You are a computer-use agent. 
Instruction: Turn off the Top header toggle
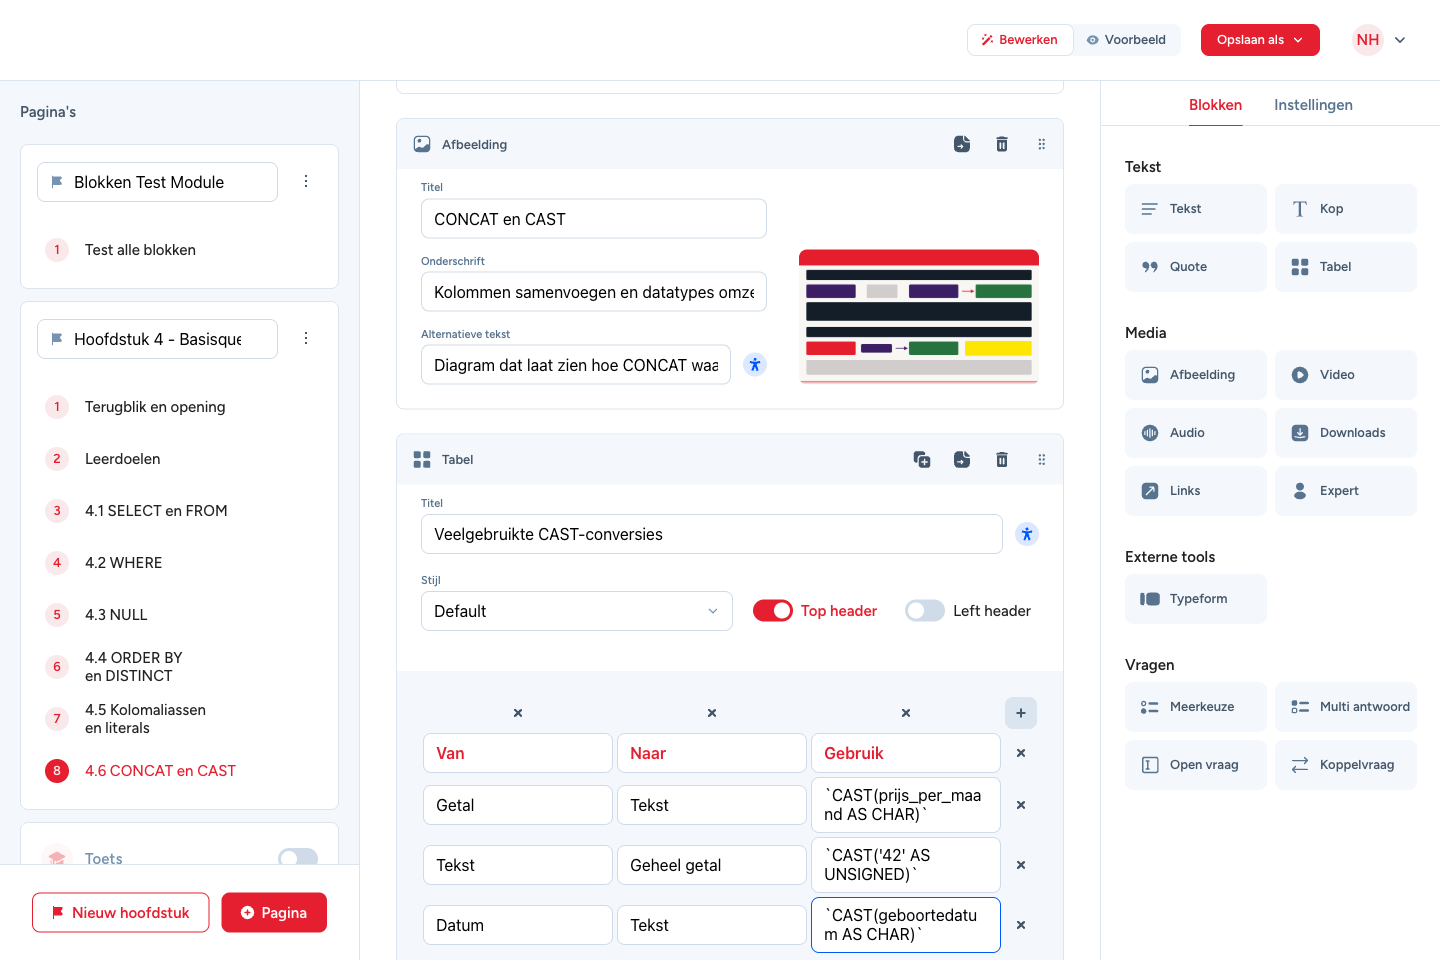click(x=772, y=611)
